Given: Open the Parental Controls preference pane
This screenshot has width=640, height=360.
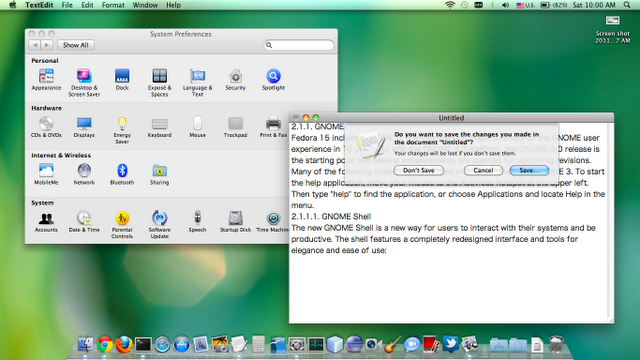Looking at the screenshot, I should tap(122, 224).
